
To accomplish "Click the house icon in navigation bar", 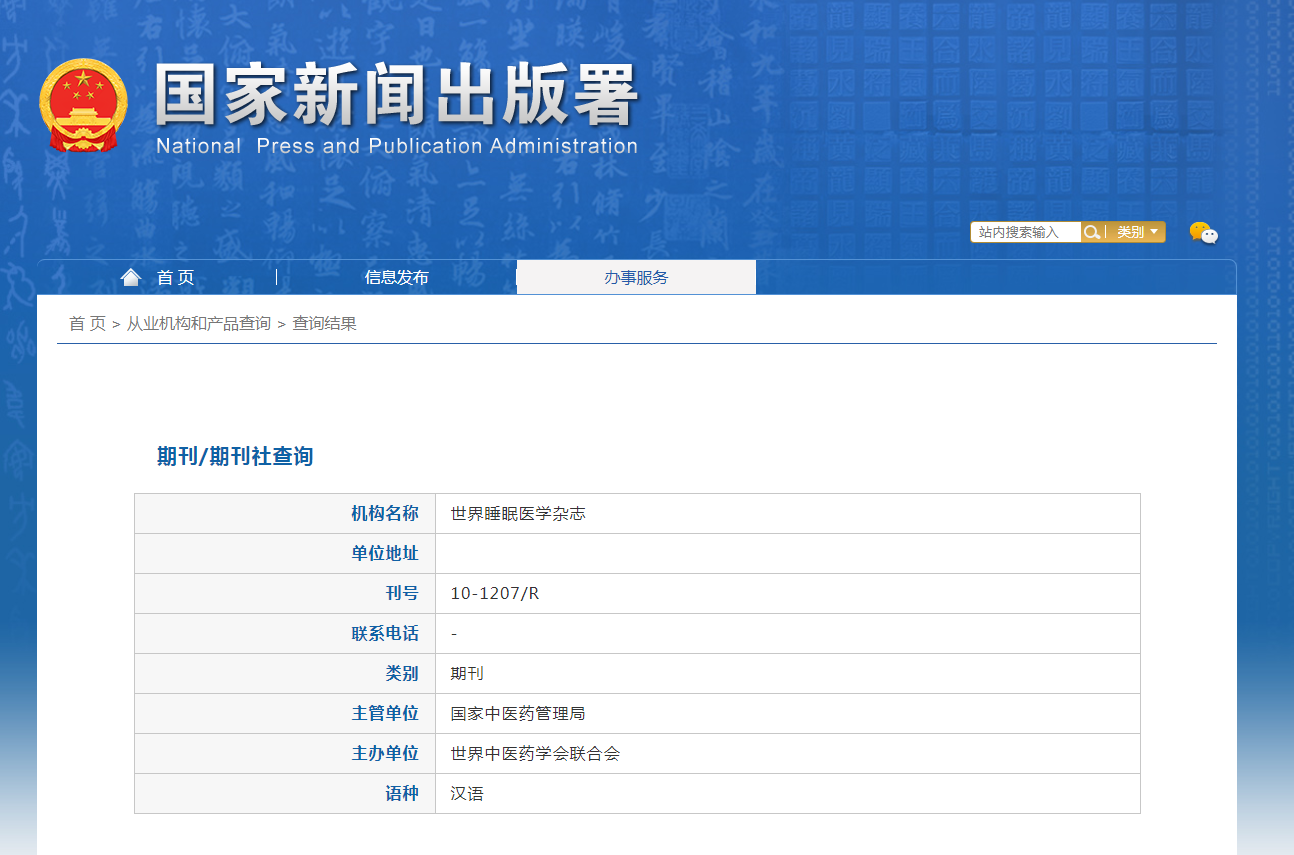I will [131, 277].
